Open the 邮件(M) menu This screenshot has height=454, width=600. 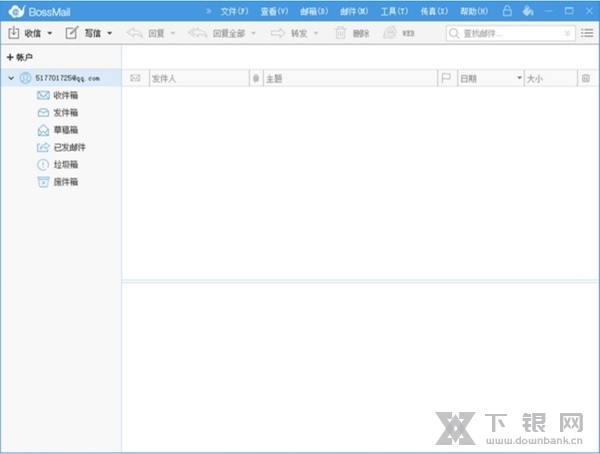354,11
